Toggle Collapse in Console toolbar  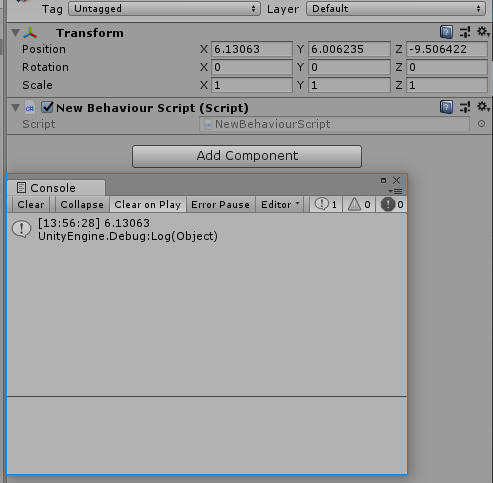(x=82, y=204)
